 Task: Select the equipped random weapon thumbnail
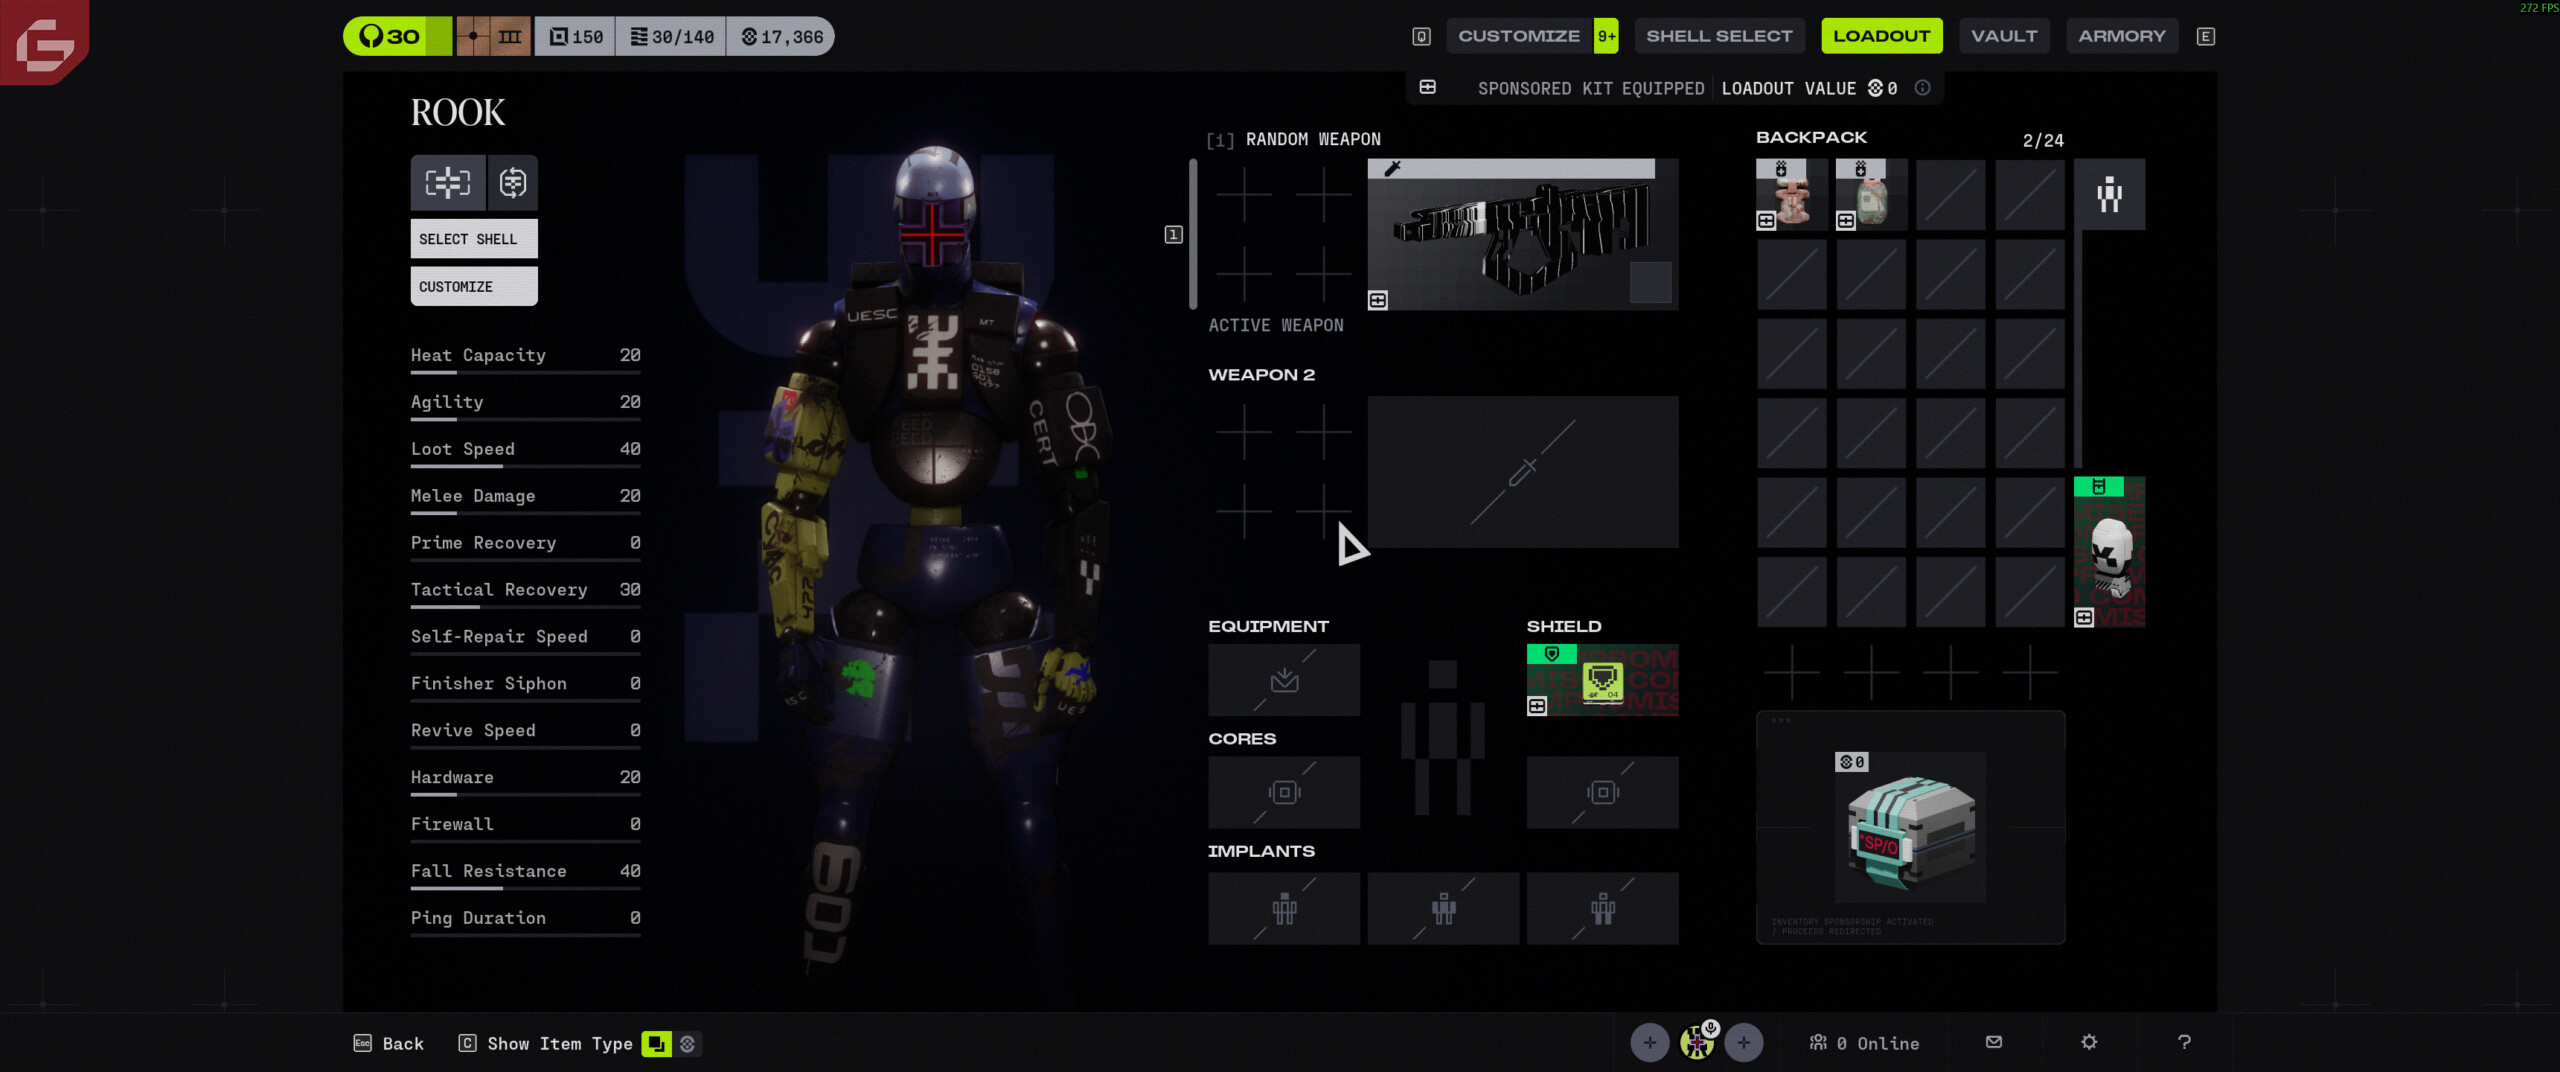point(1522,235)
